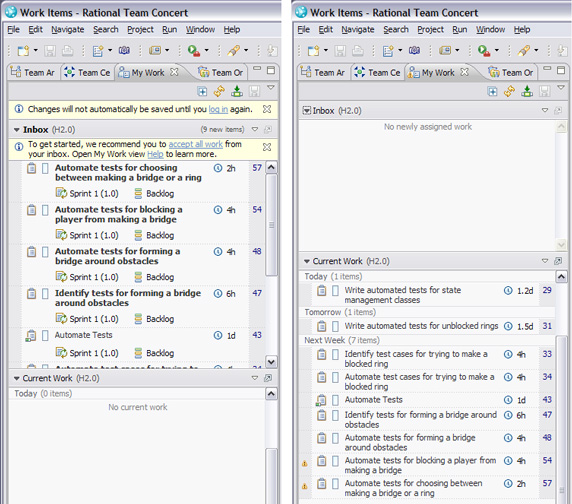Open the Project menu in left window
The height and width of the screenshot is (504, 572).
click(140, 30)
